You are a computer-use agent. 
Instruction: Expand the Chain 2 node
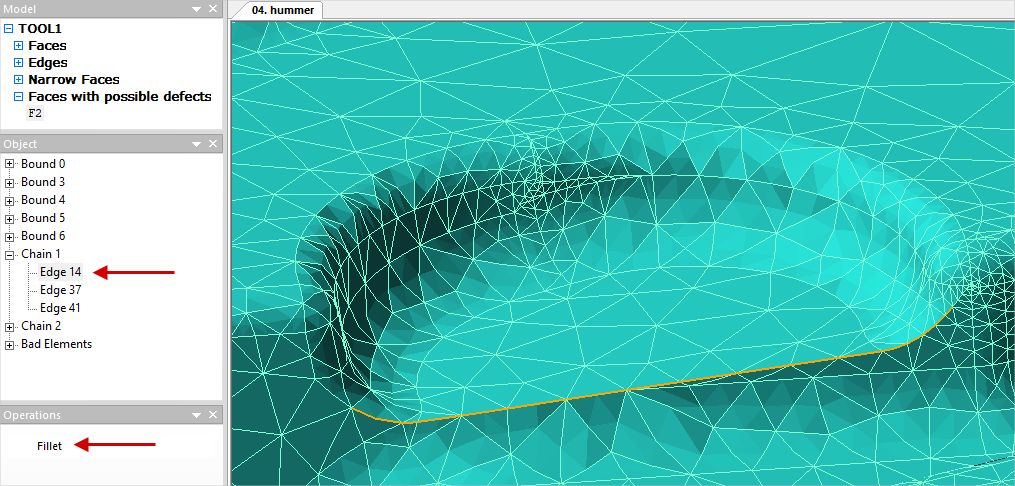click(x=10, y=326)
